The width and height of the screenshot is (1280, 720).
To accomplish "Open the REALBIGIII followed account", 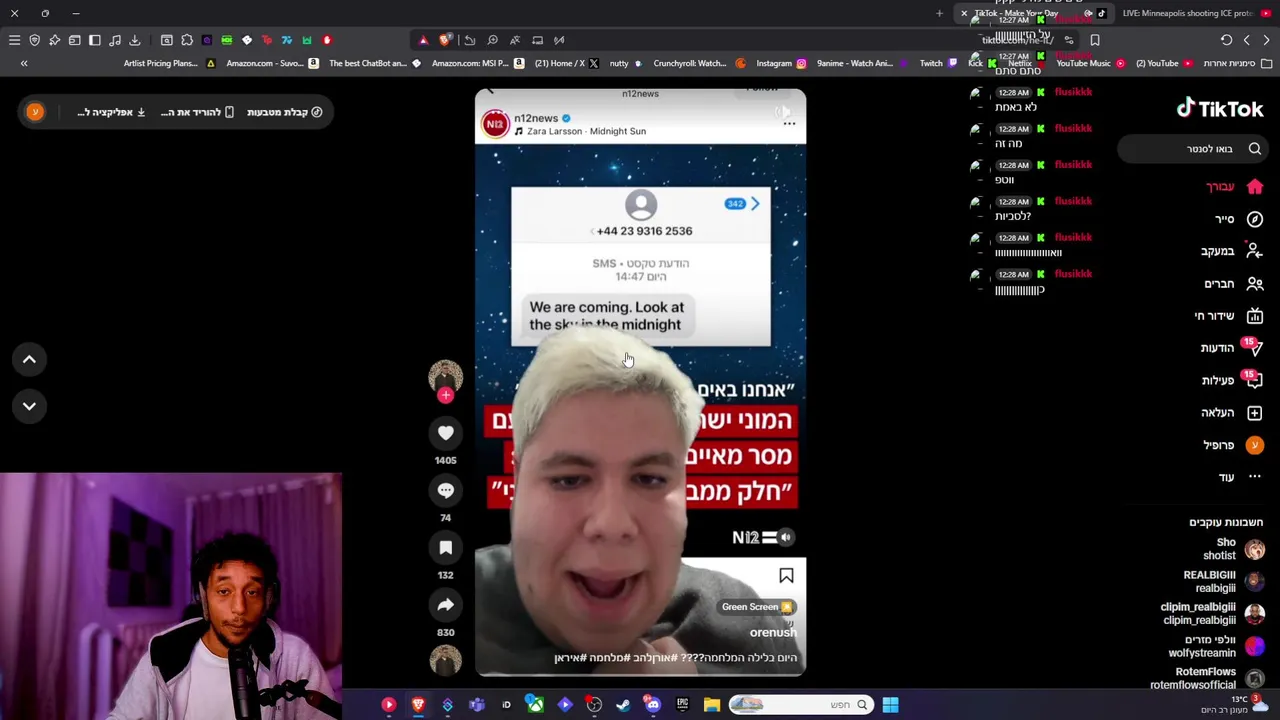I will pyautogui.click(x=1225, y=581).
